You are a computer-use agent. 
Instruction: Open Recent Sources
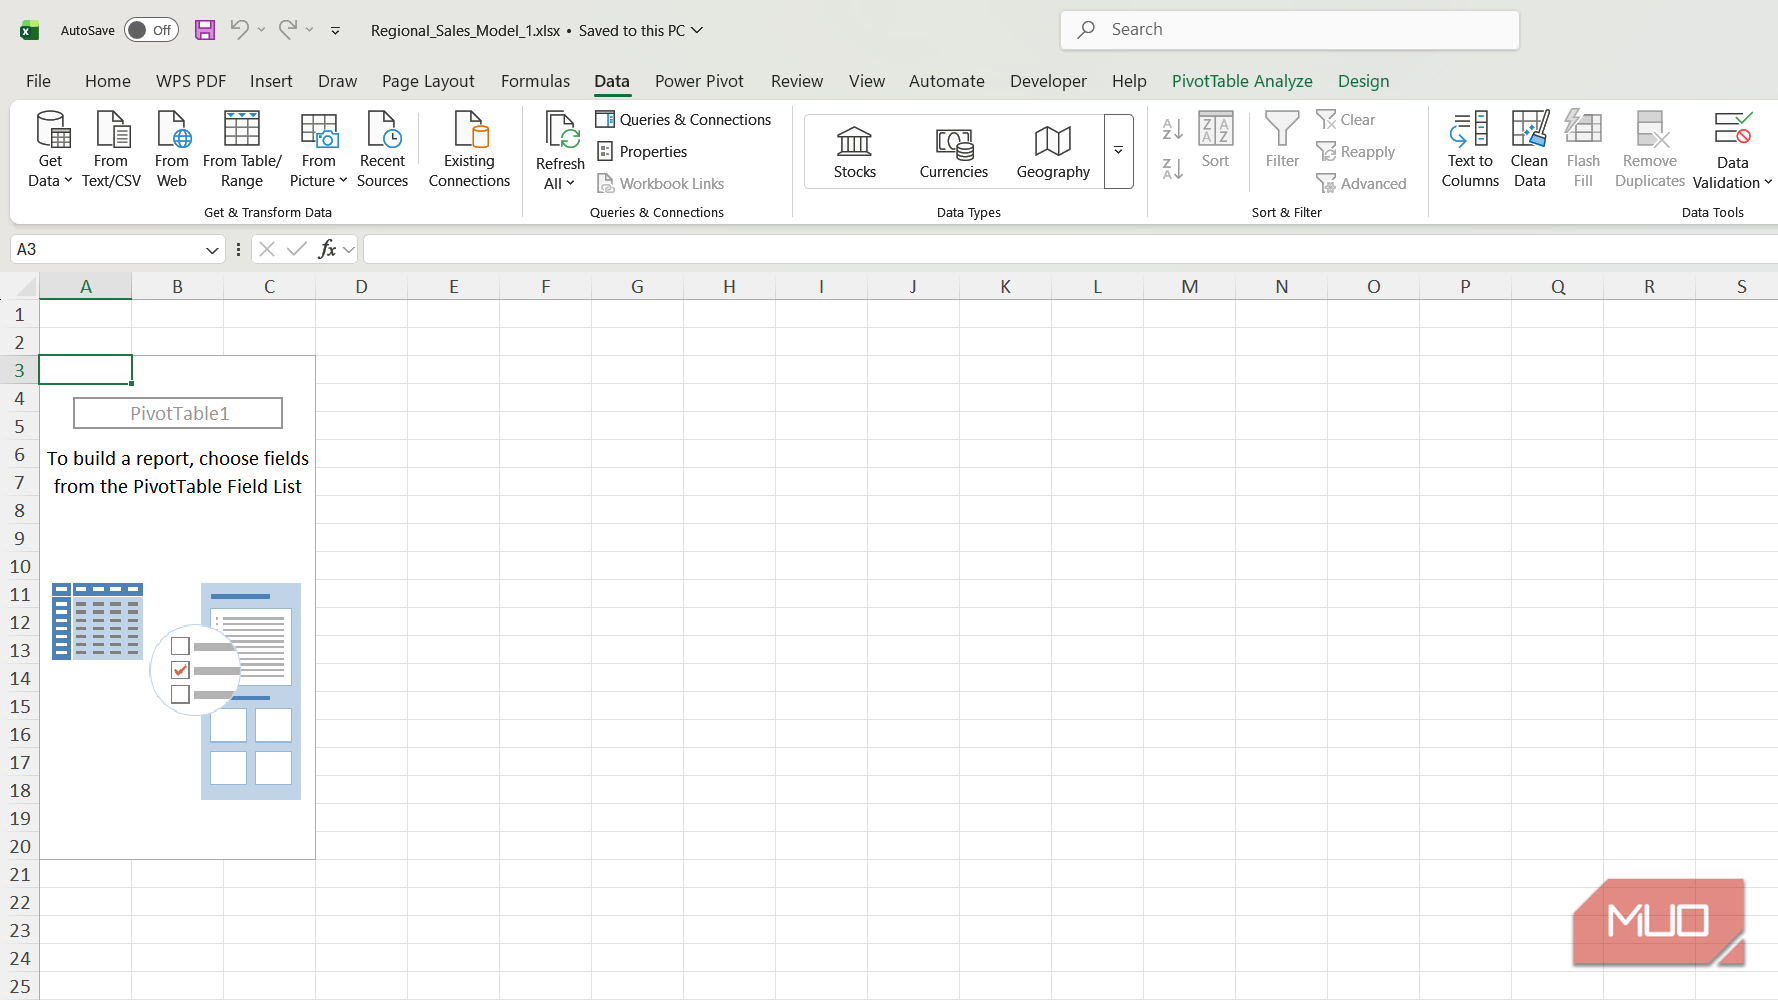[x=382, y=150]
